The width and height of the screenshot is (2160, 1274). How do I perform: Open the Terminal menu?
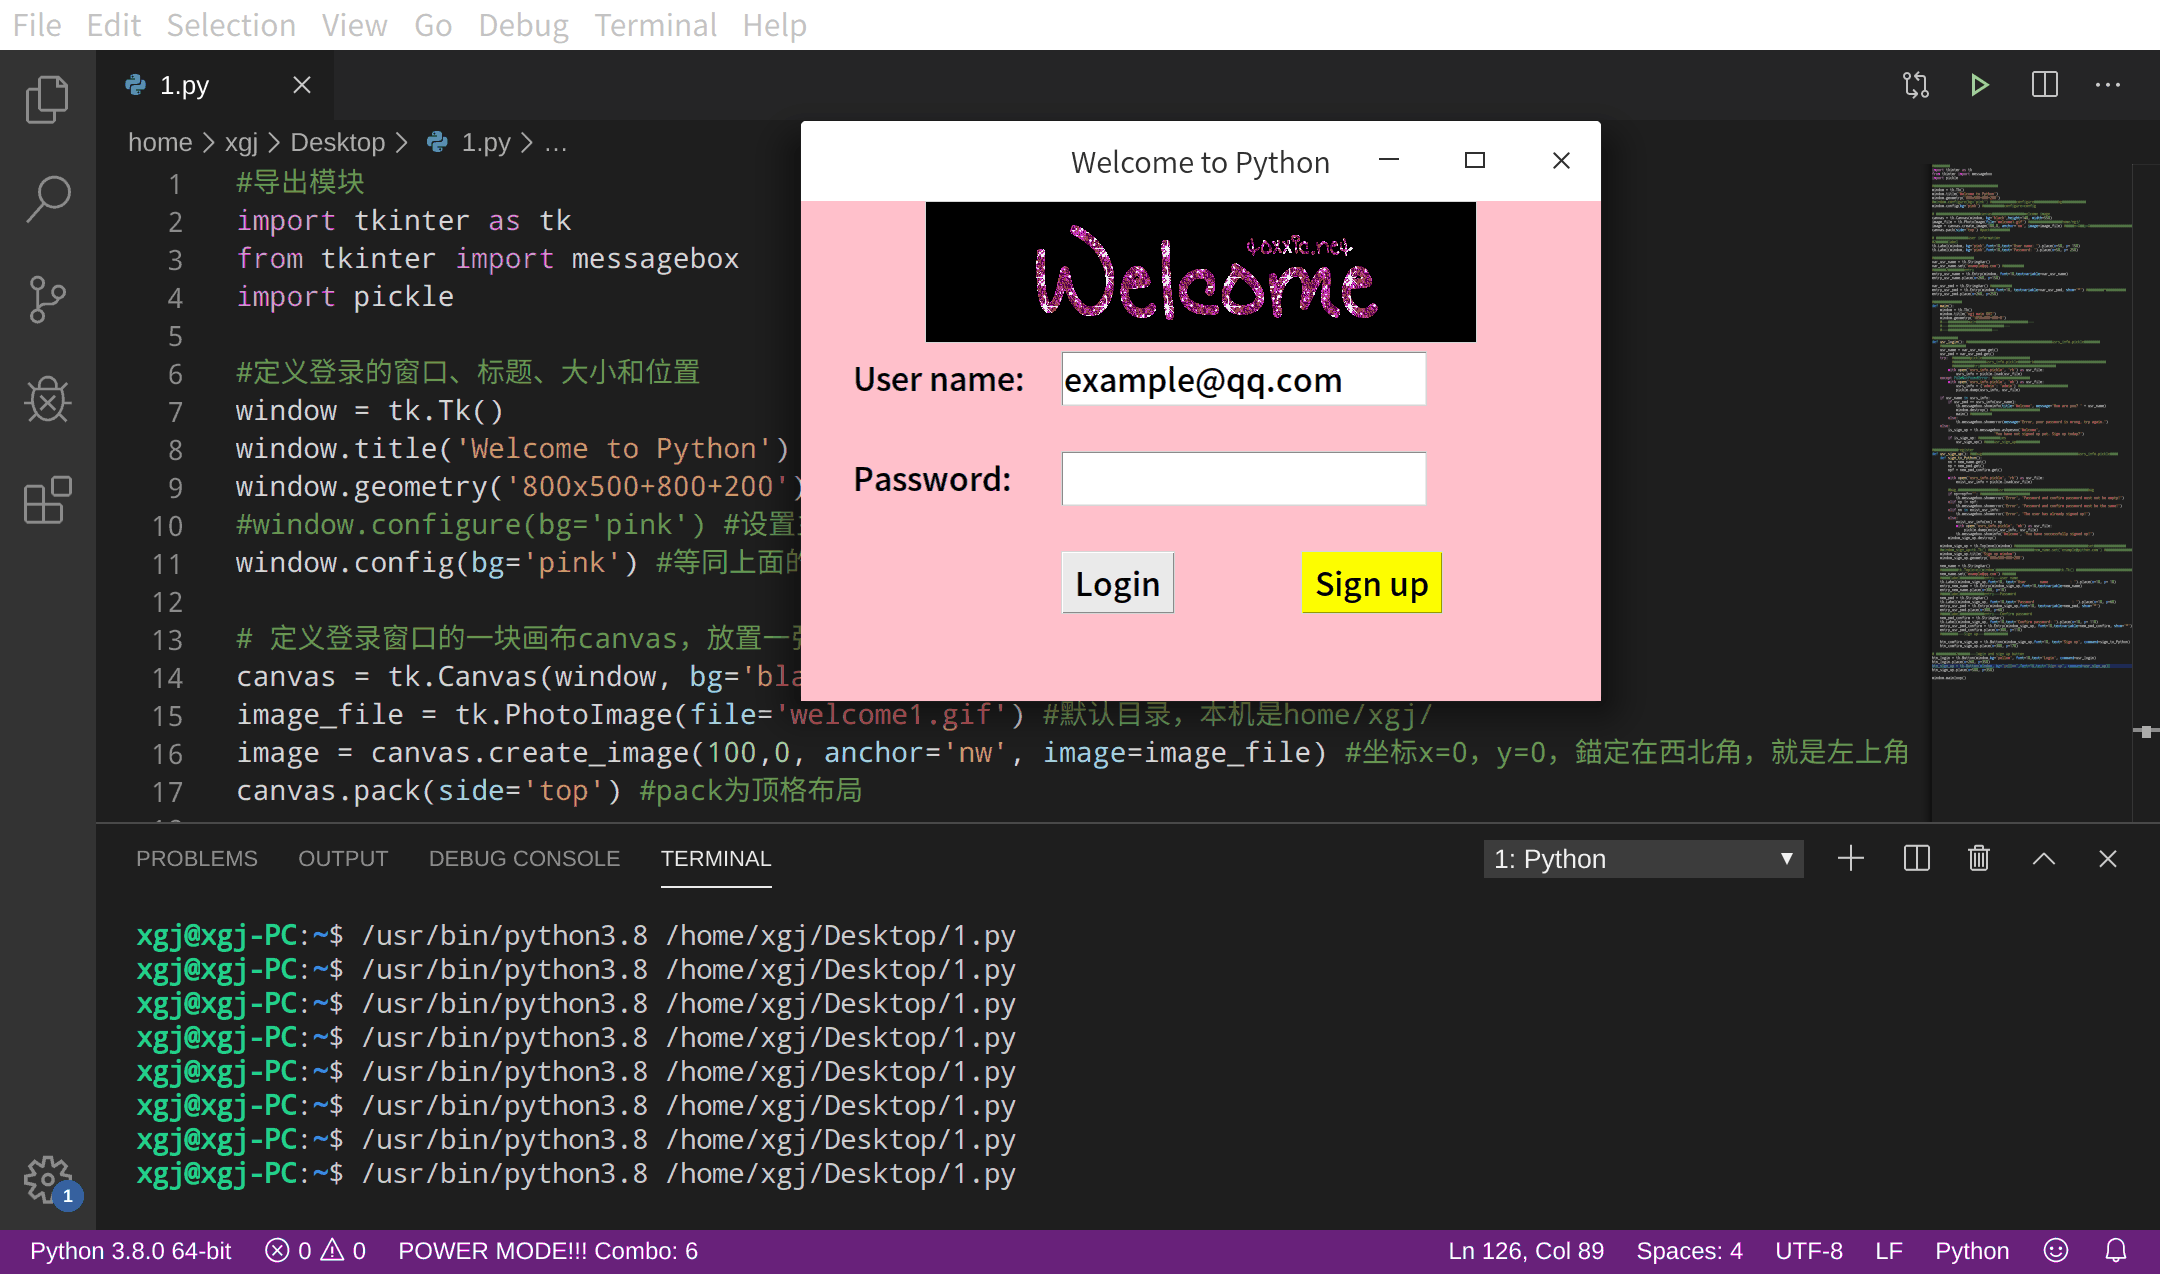pos(655,25)
